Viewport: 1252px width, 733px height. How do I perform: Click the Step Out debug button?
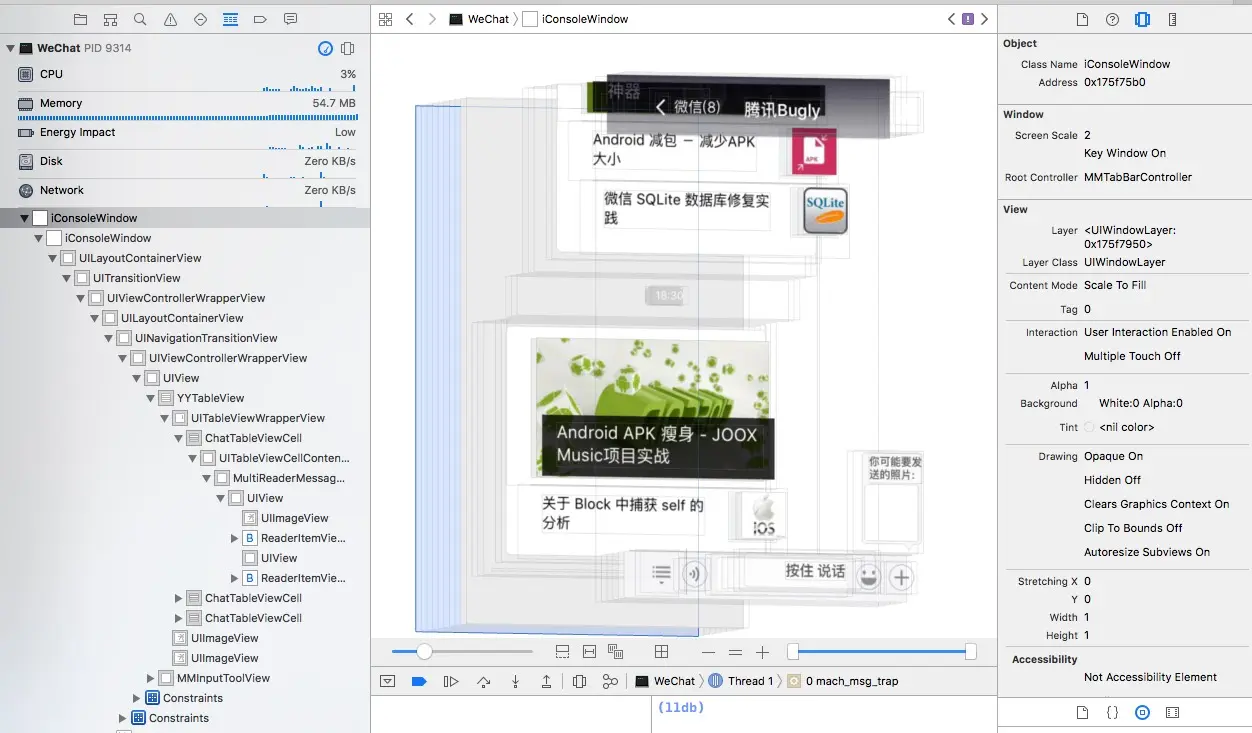[x=547, y=681]
